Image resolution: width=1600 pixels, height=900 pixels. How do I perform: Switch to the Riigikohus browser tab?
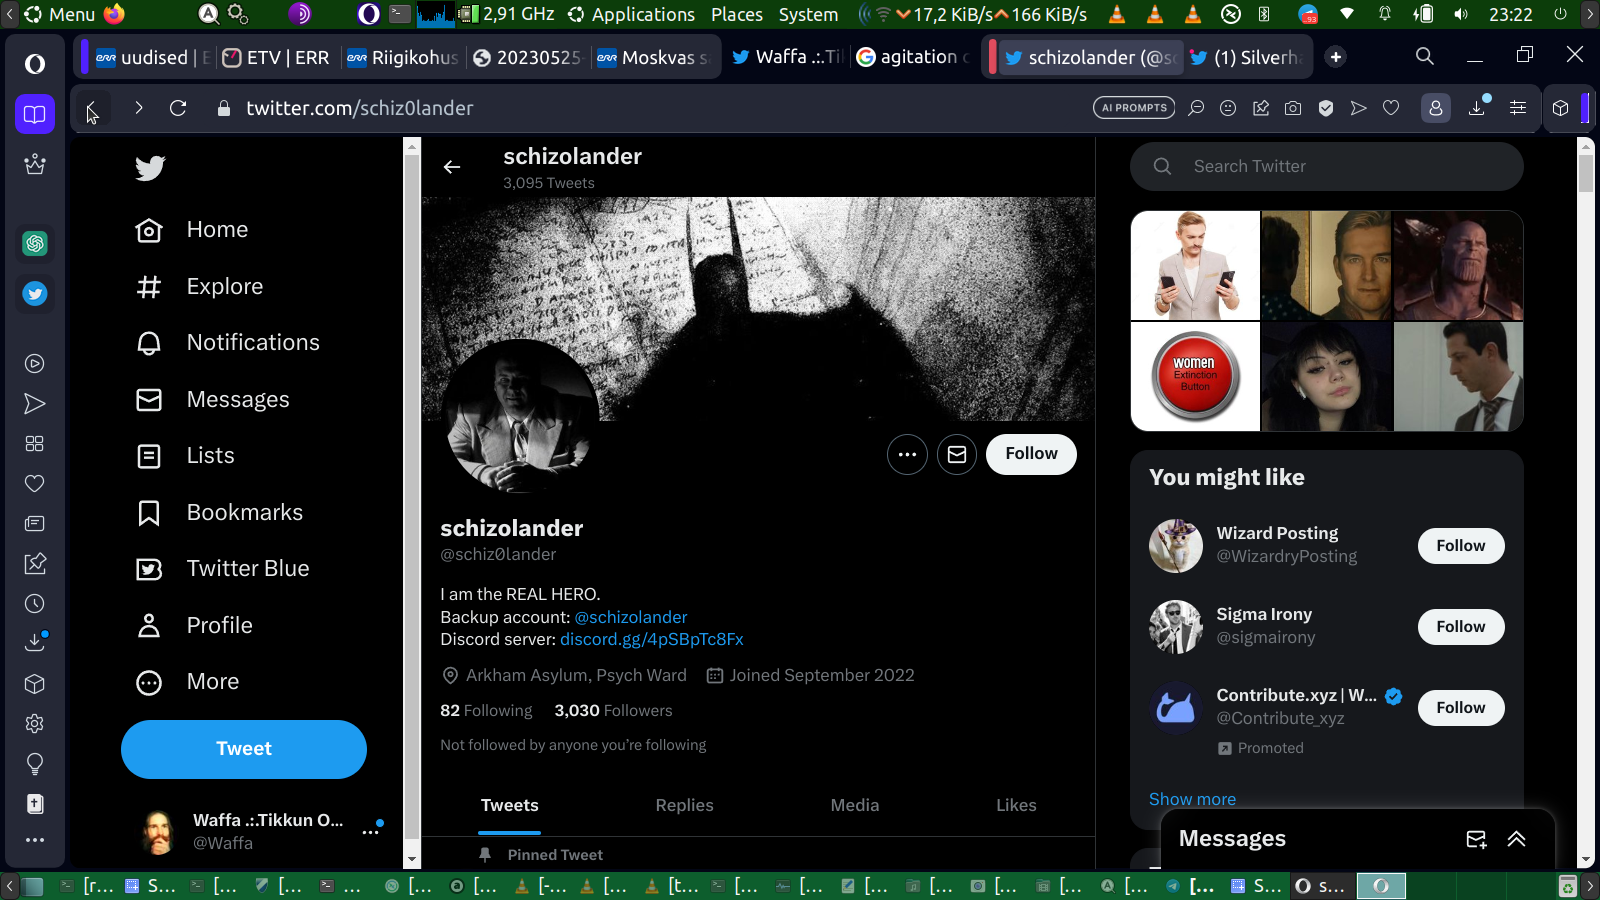[402, 58]
